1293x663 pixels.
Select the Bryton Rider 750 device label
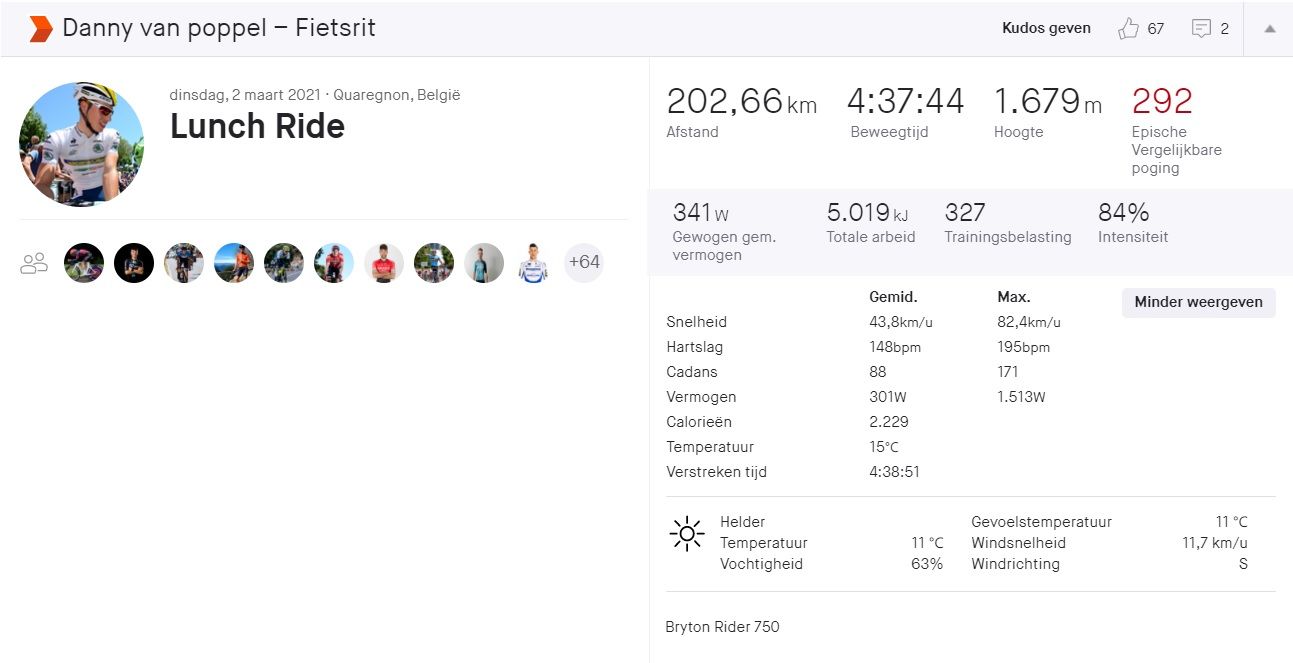click(722, 626)
